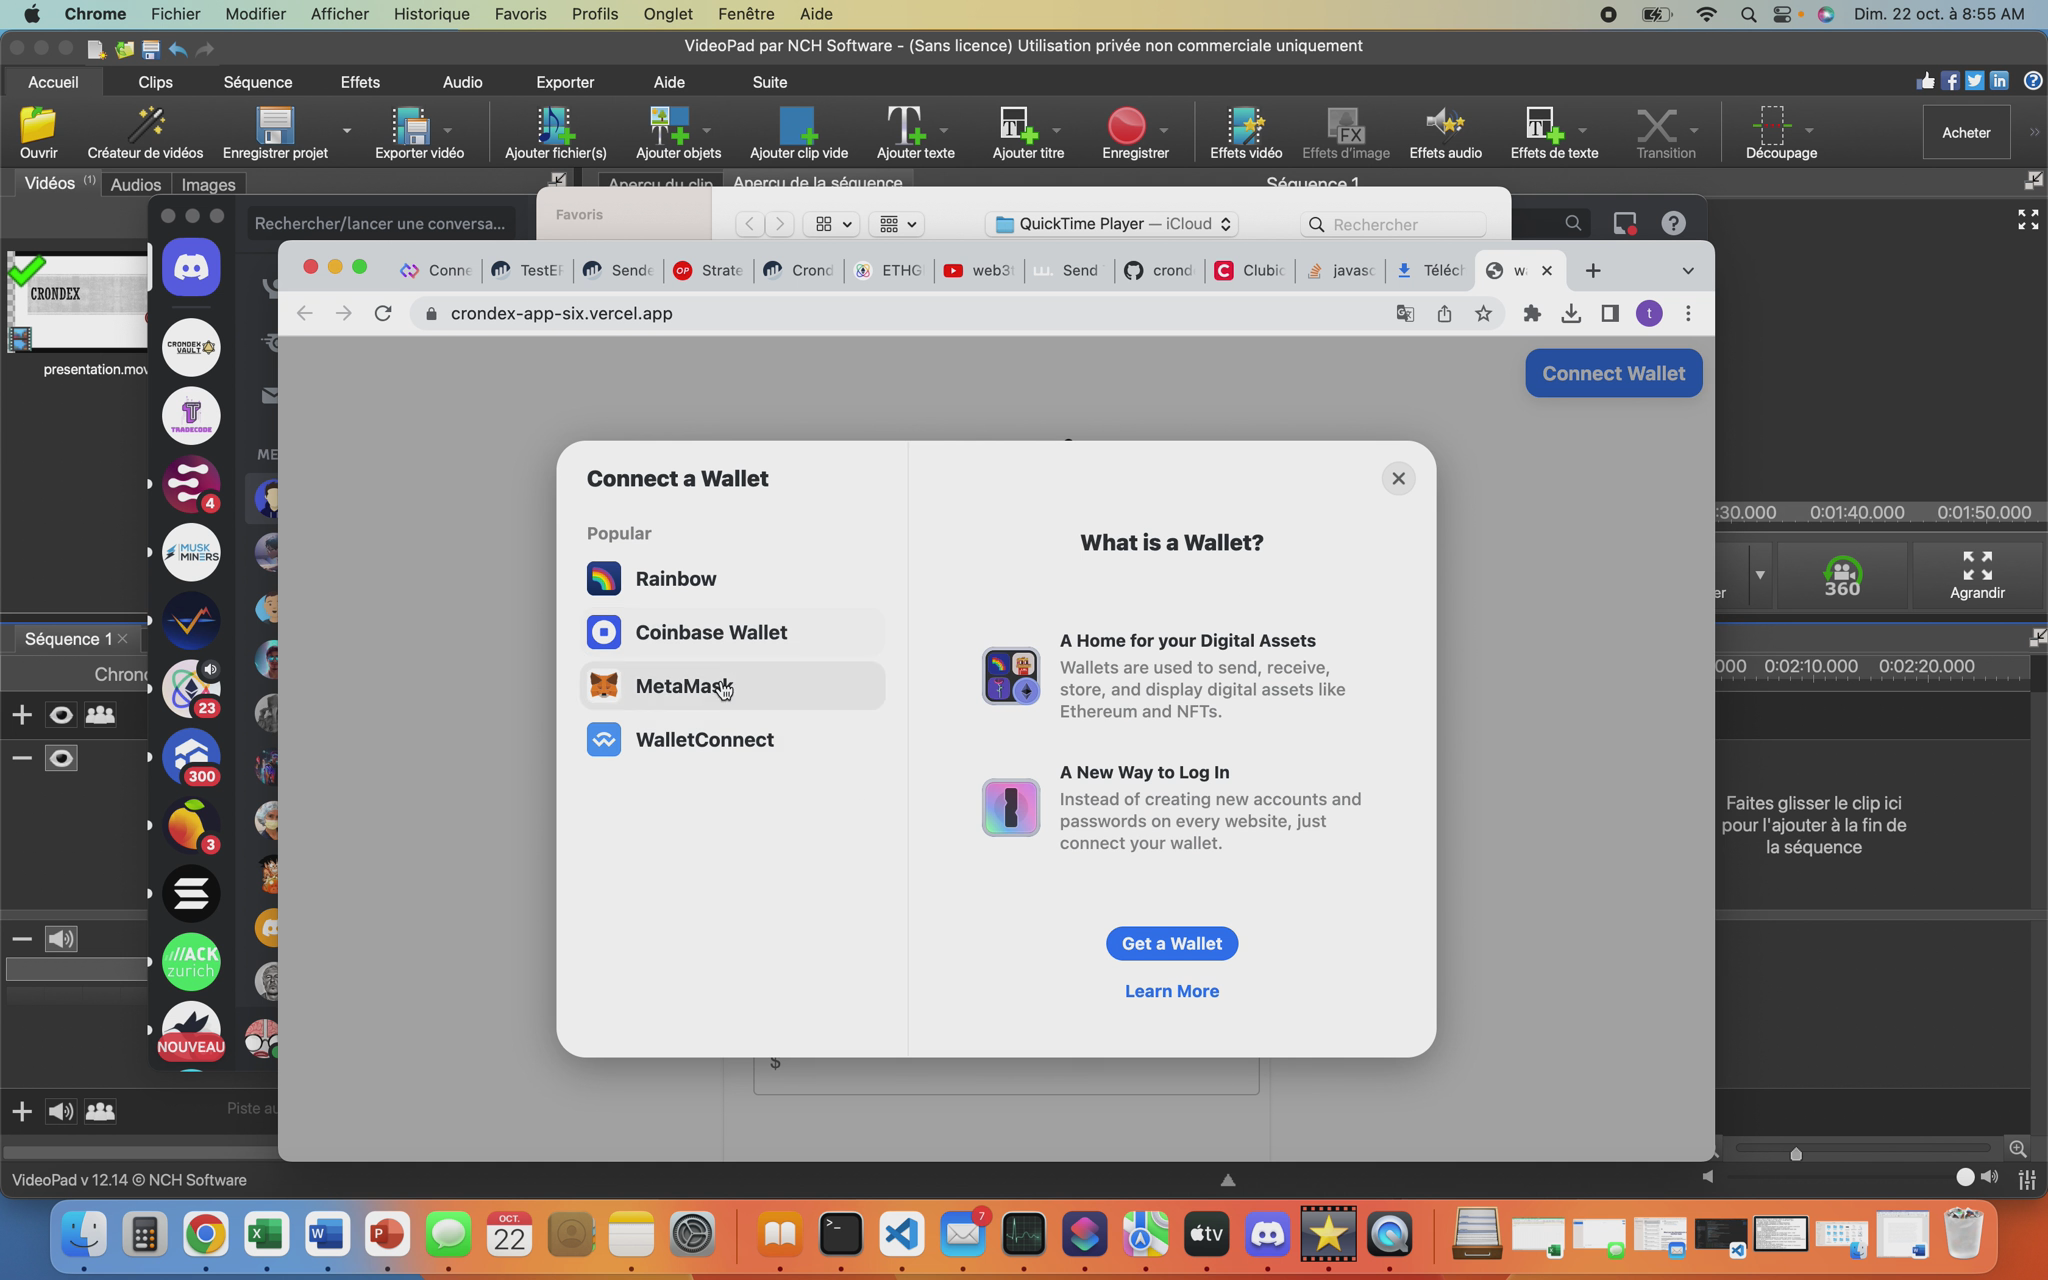Expand Chrome tab search chevron

pyautogui.click(x=1688, y=271)
